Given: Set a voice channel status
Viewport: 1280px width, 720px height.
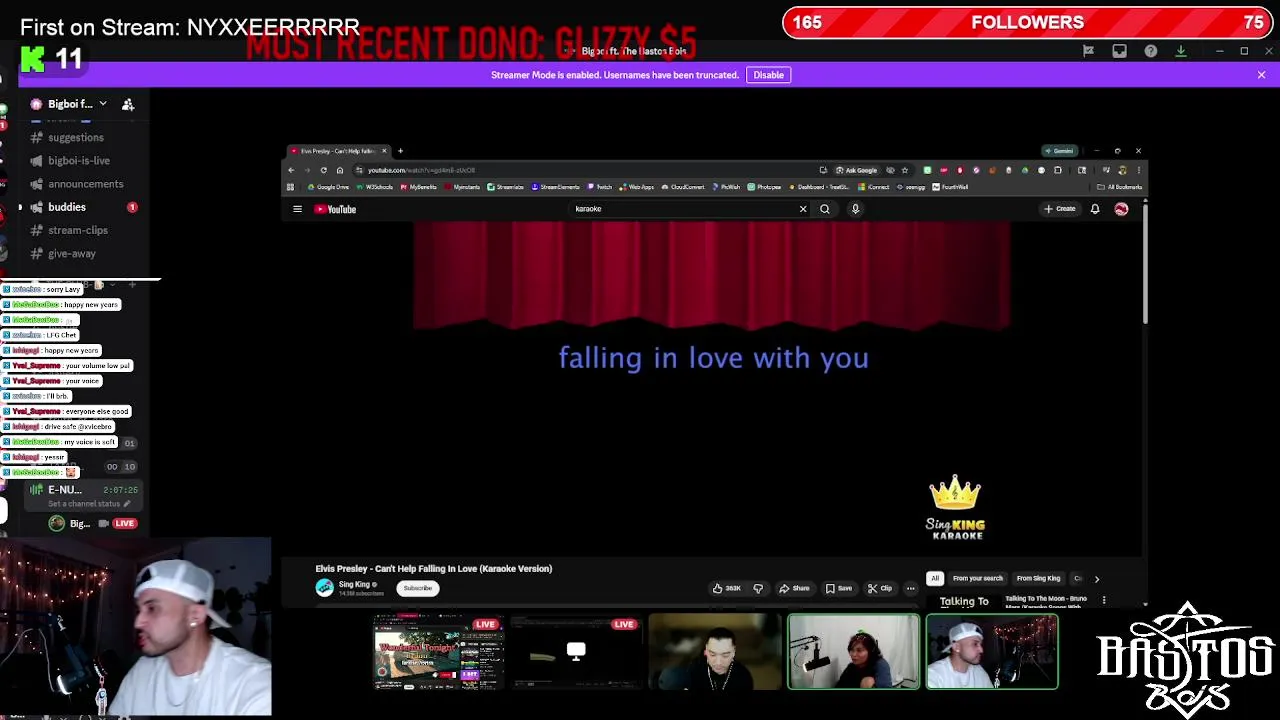Looking at the screenshot, I should coord(88,504).
